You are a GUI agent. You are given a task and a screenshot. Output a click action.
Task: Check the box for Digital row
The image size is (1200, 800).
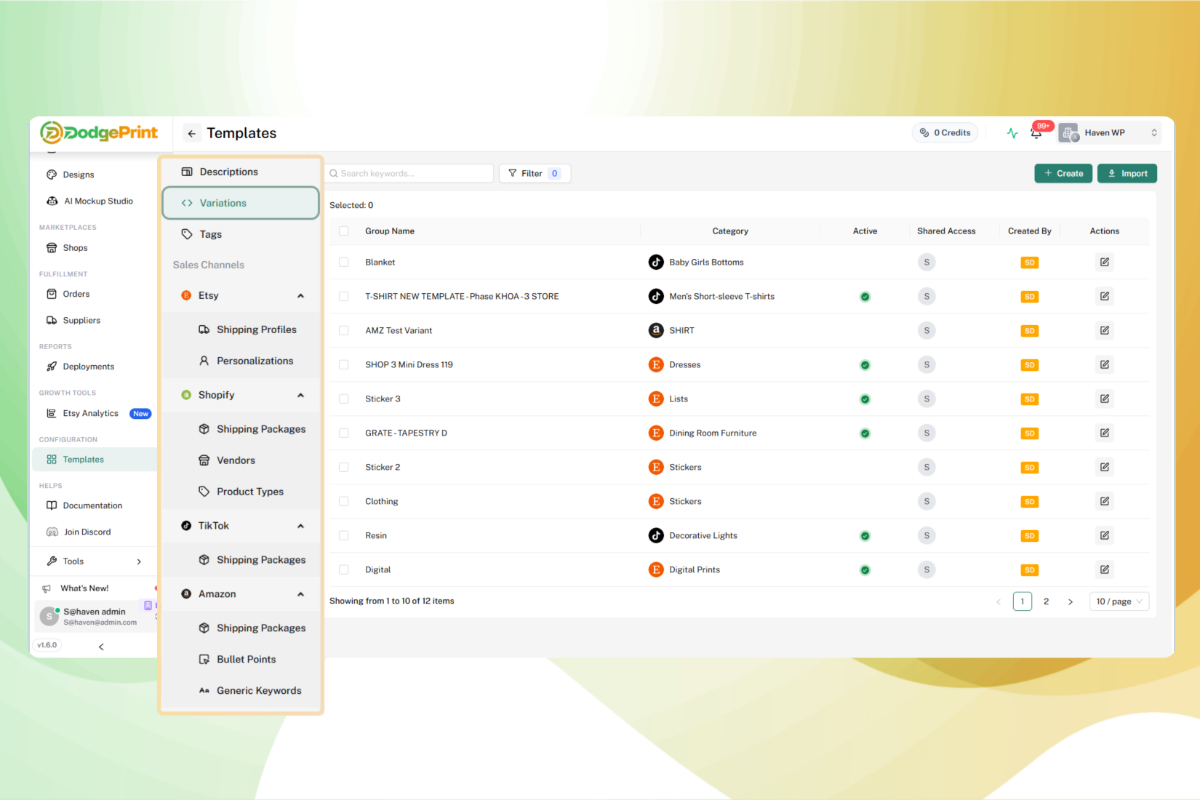tap(344, 569)
